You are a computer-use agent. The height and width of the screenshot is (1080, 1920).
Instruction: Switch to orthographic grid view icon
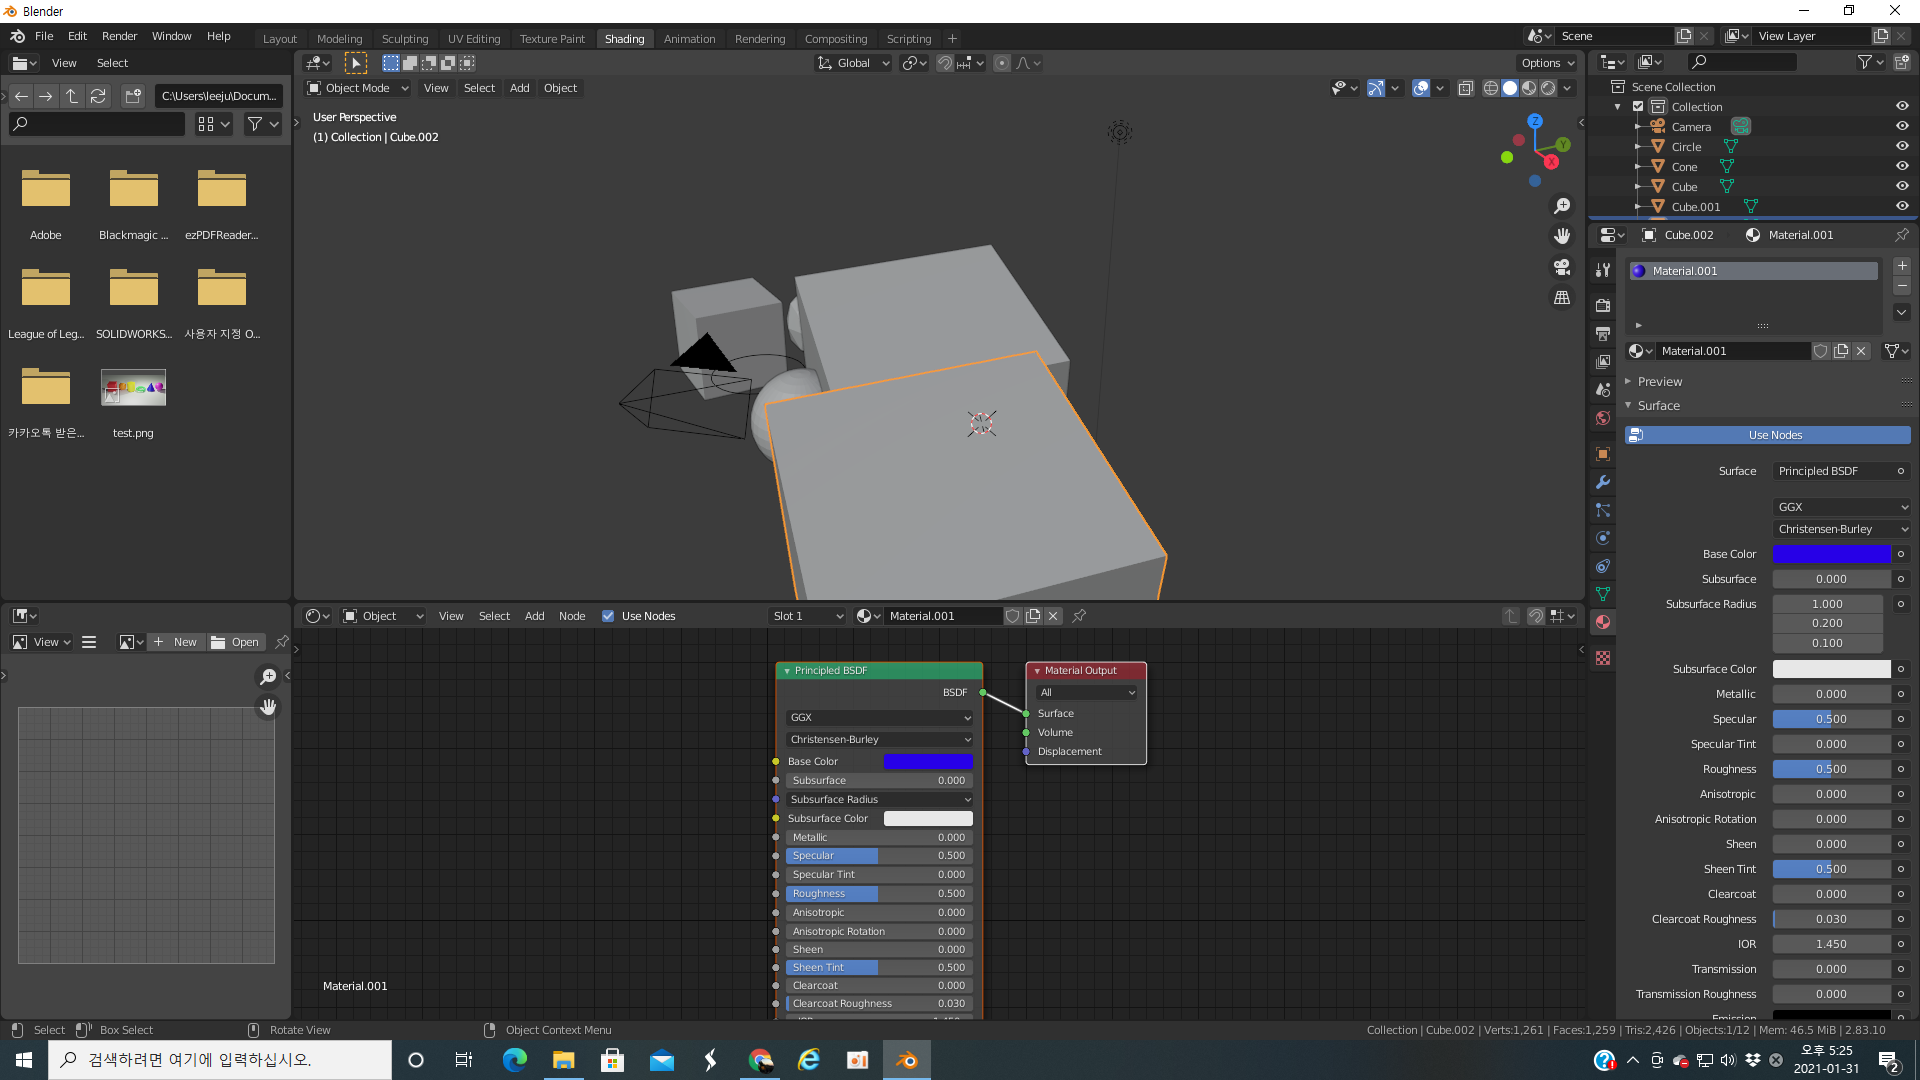pos(1562,298)
